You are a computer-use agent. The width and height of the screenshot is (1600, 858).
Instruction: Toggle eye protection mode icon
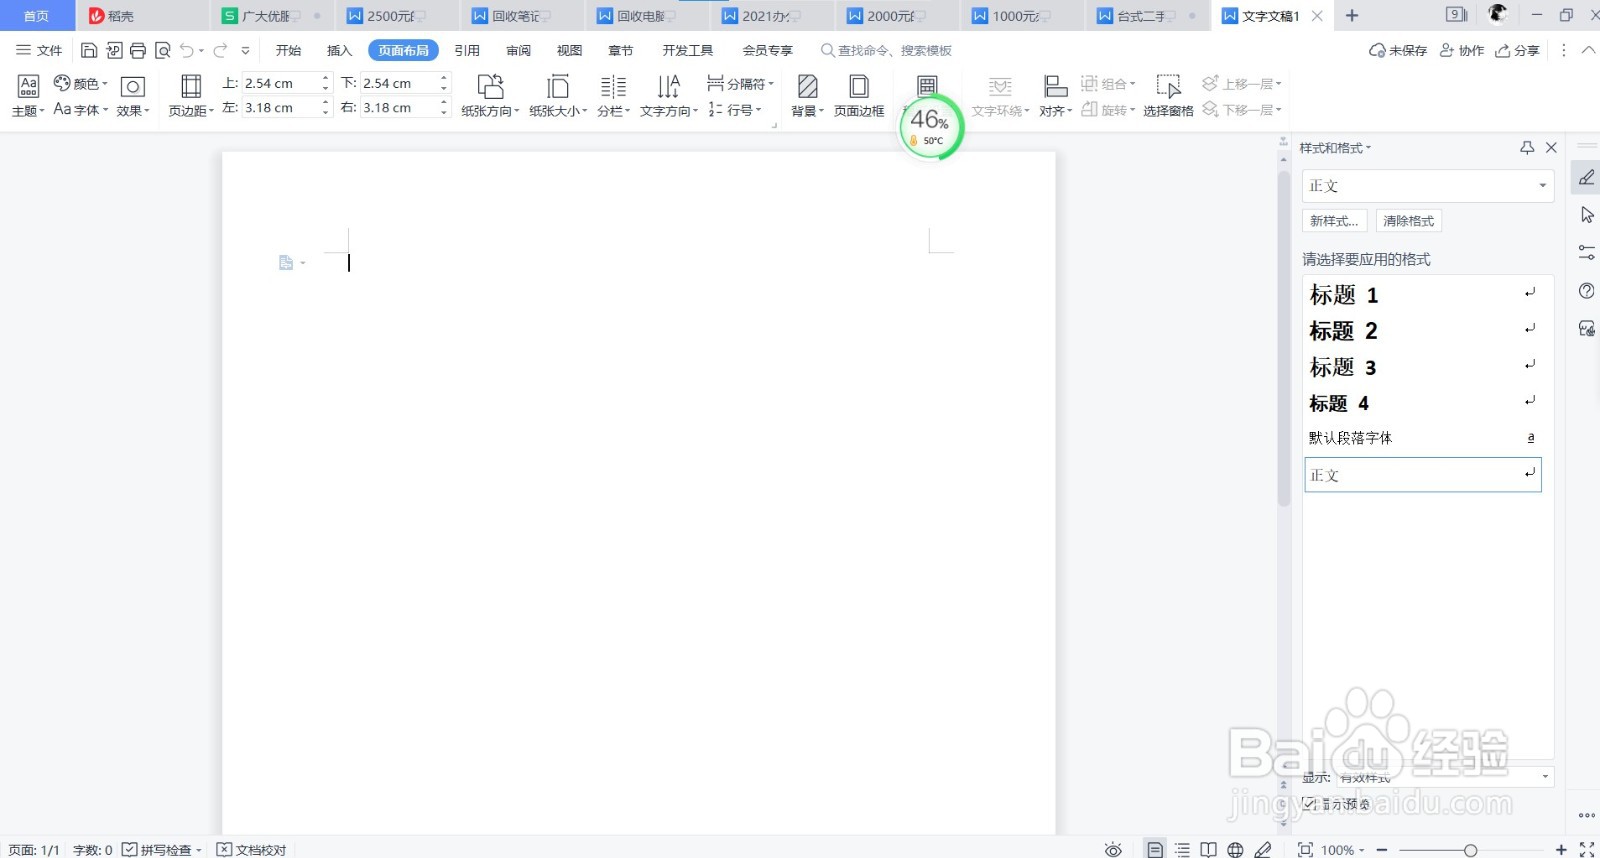(x=1113, y=849)
